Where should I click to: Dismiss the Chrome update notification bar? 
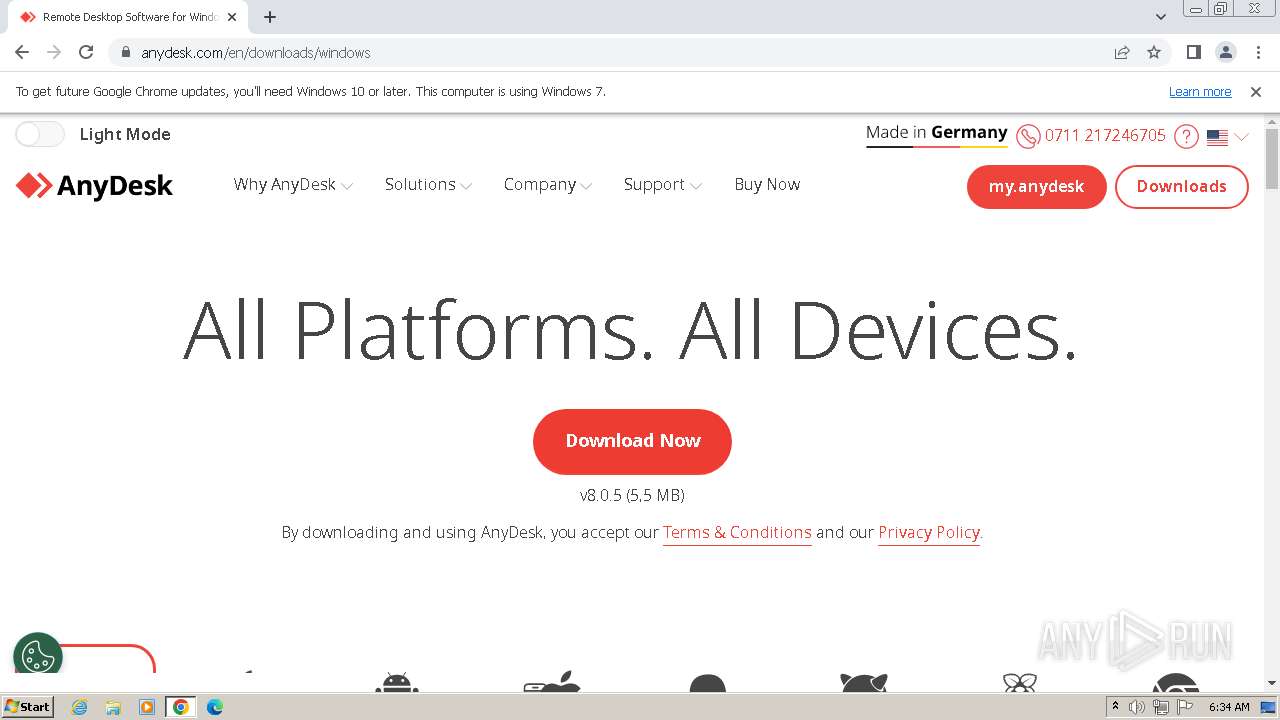[x=1256, y=92]
